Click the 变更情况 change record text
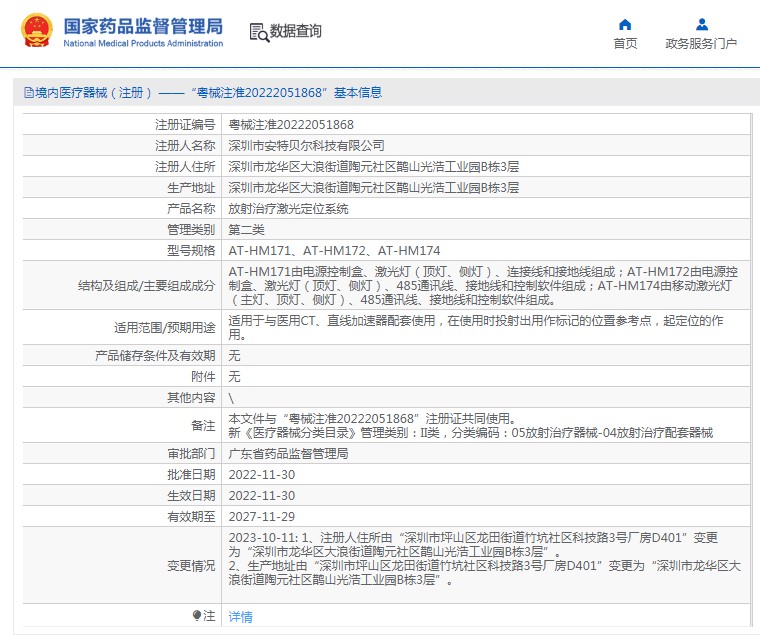 [485, 558]
